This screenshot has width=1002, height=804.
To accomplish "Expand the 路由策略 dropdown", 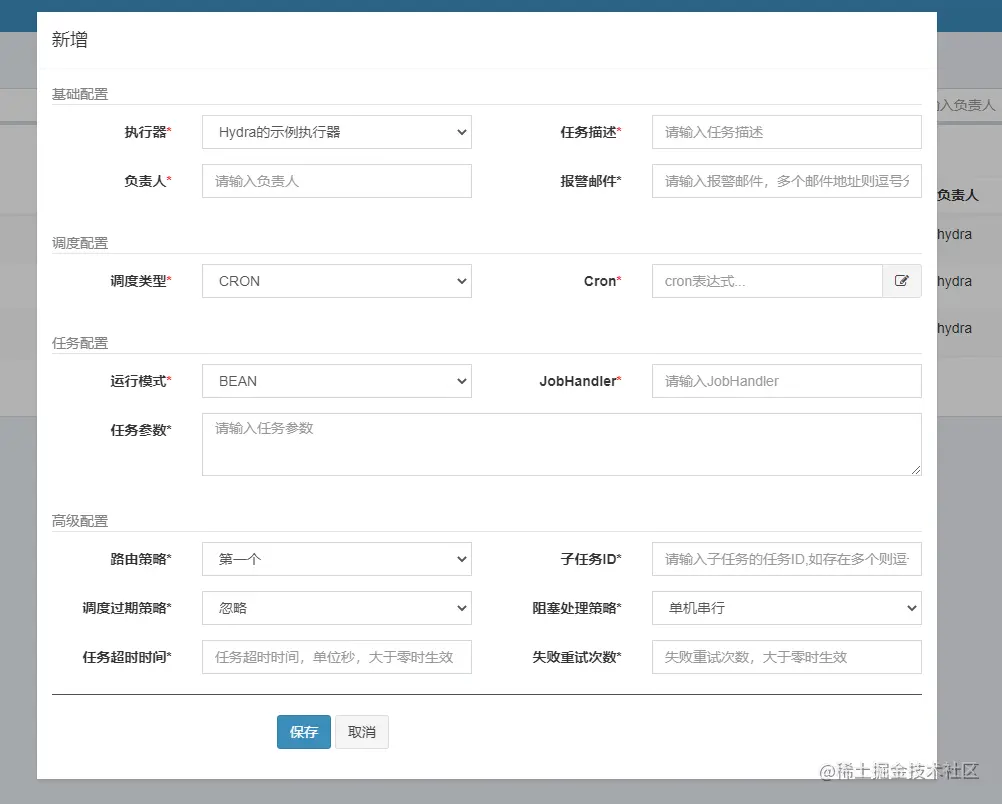I will pyautogui.click(x=337, y=559).
